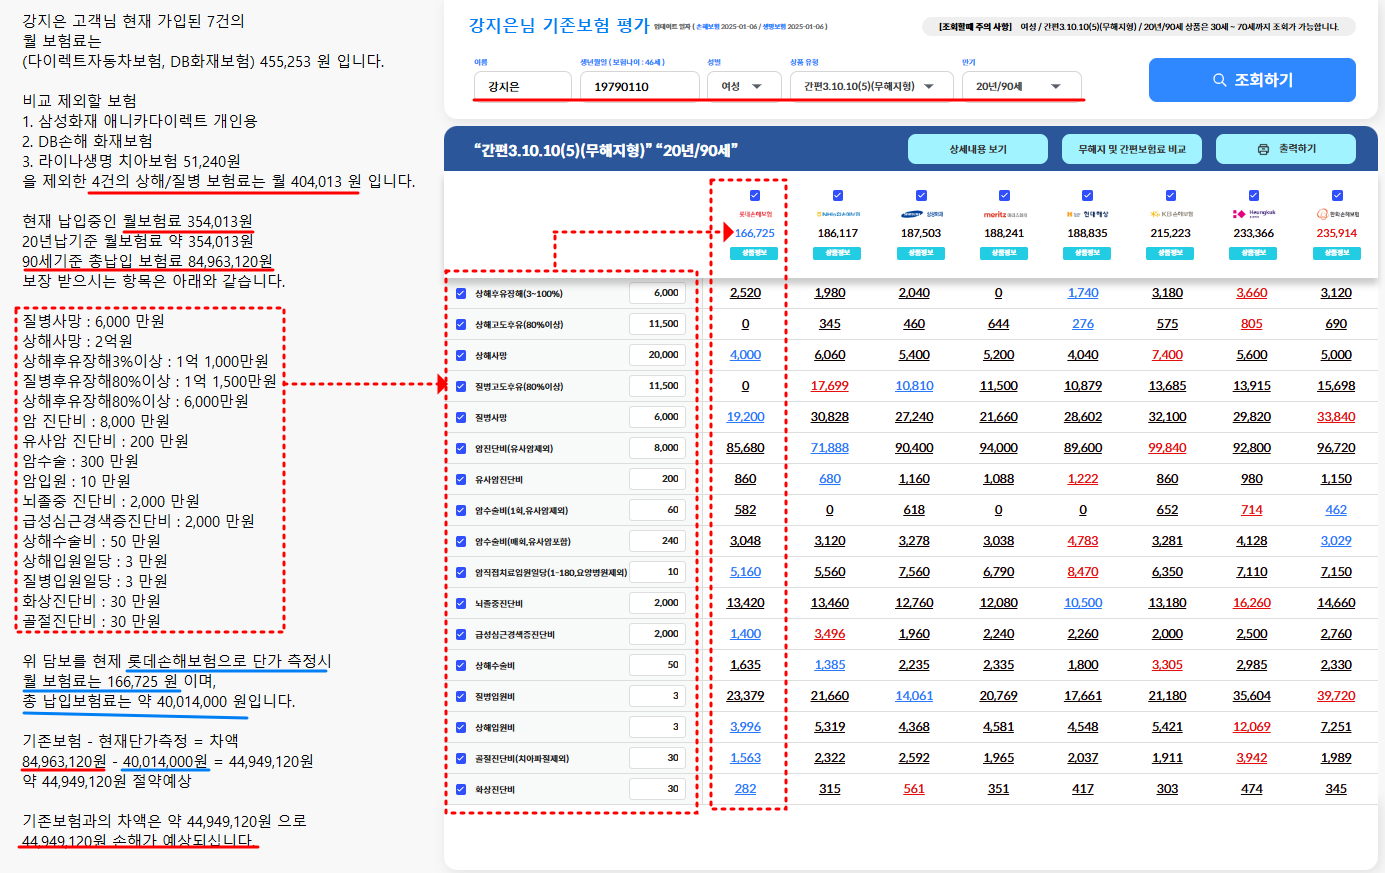This screenshot has height=873, width=1385.
Task: Open 상품정보 under the 235,914 premium
Action: point(1337,253)
